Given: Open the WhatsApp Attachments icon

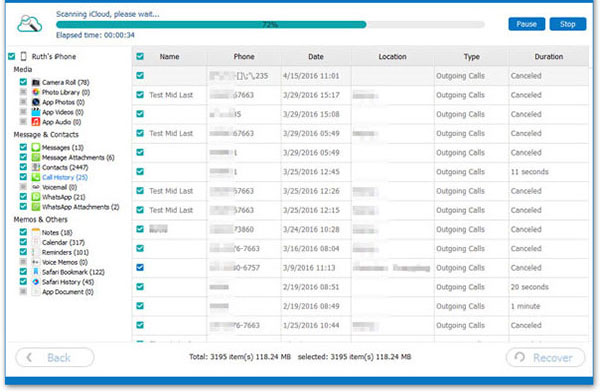Looking at the screenshot, I should (x=36, y=207).
